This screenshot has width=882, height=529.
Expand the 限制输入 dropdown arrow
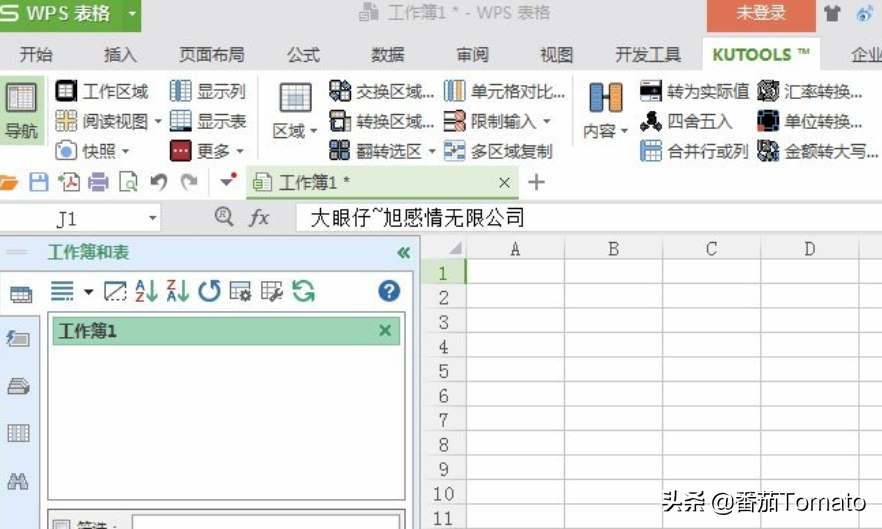546,121
